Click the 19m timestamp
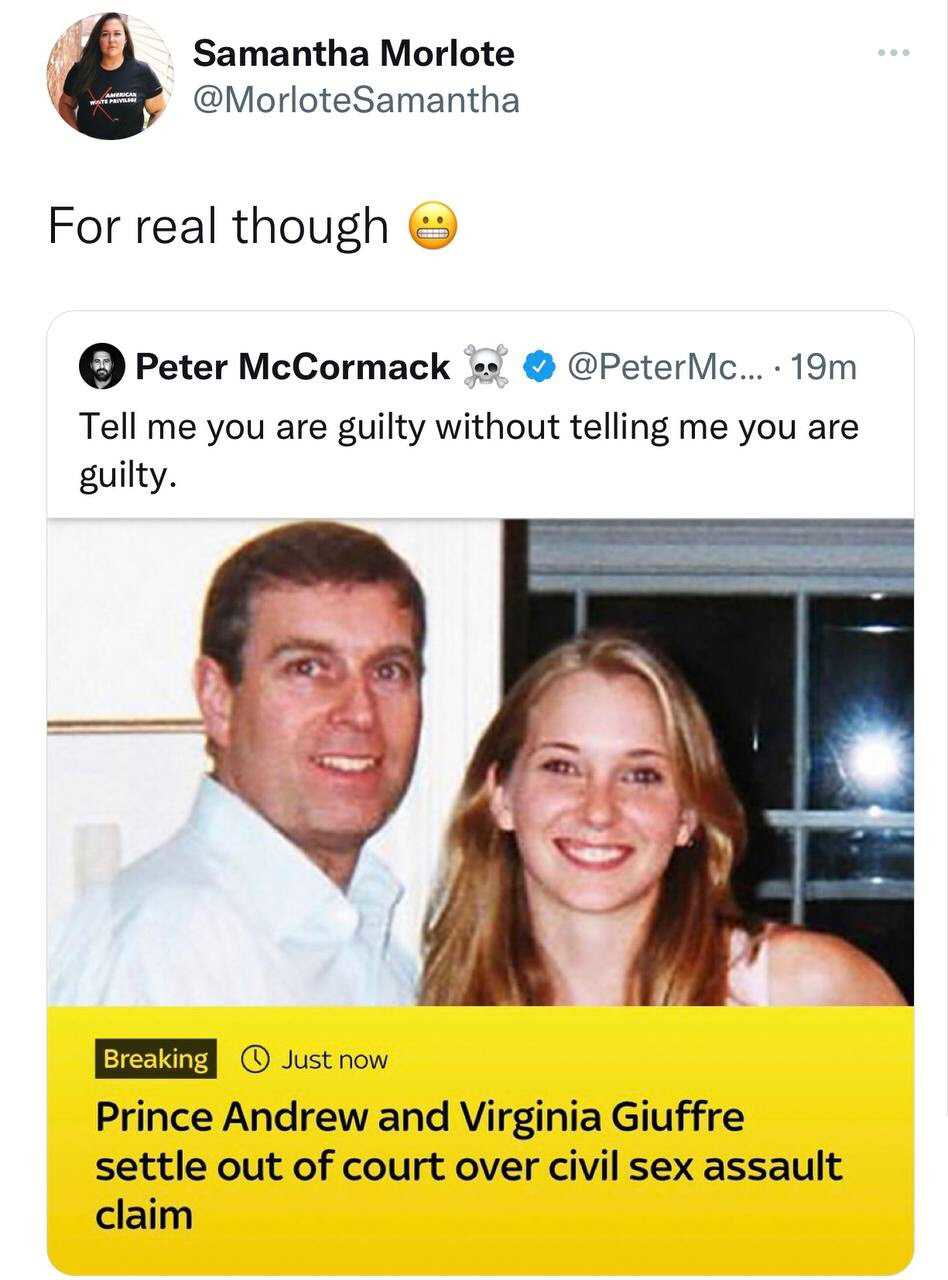 [x=823, y=367]
